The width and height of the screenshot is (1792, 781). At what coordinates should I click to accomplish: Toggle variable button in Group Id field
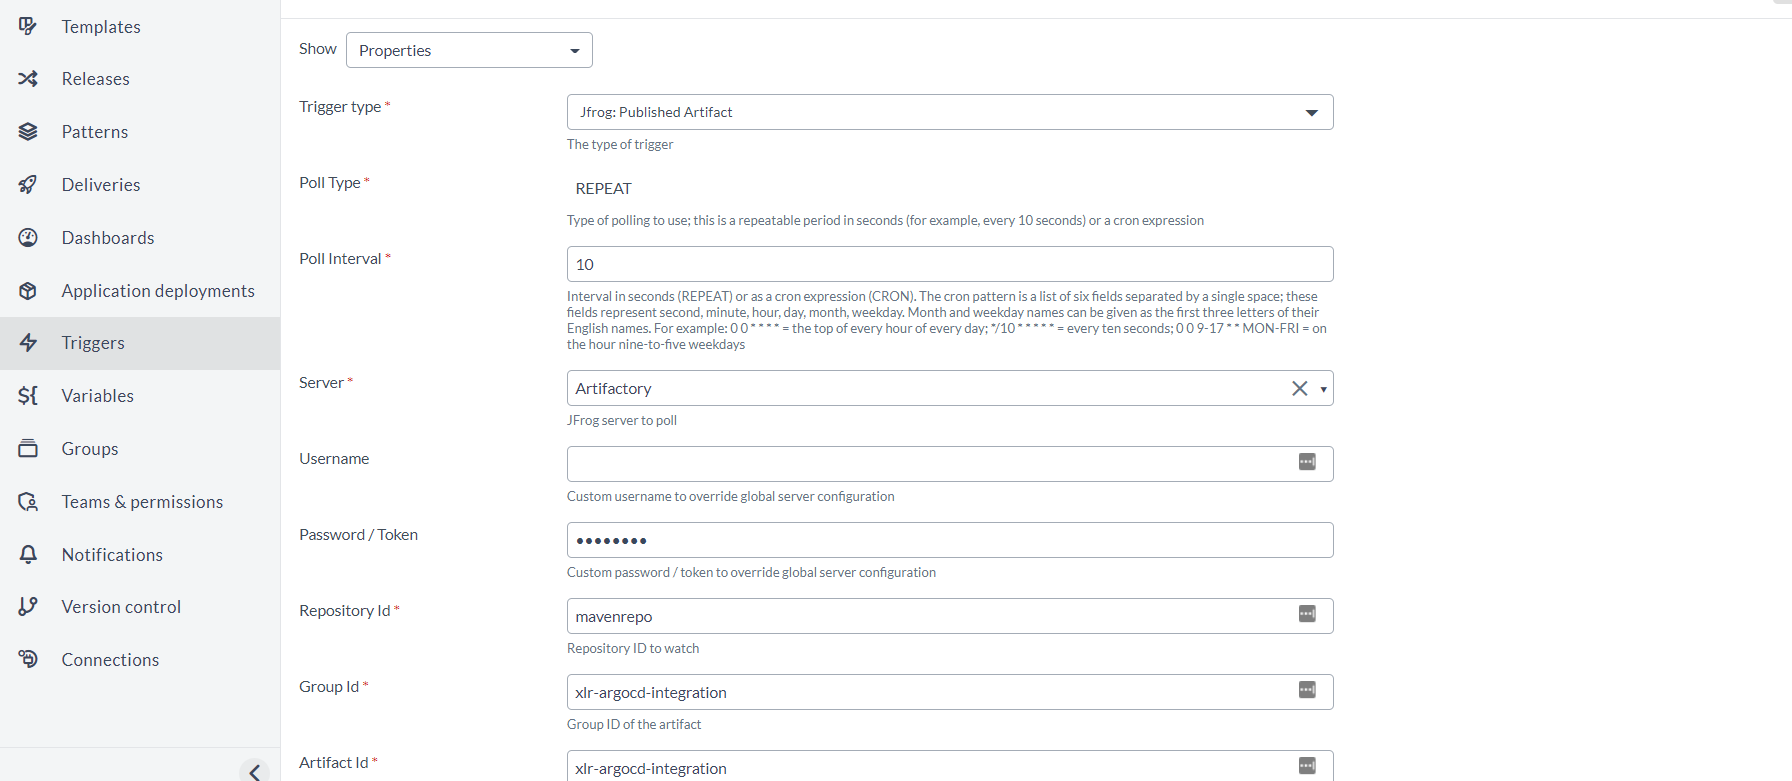click(1307, 690)
